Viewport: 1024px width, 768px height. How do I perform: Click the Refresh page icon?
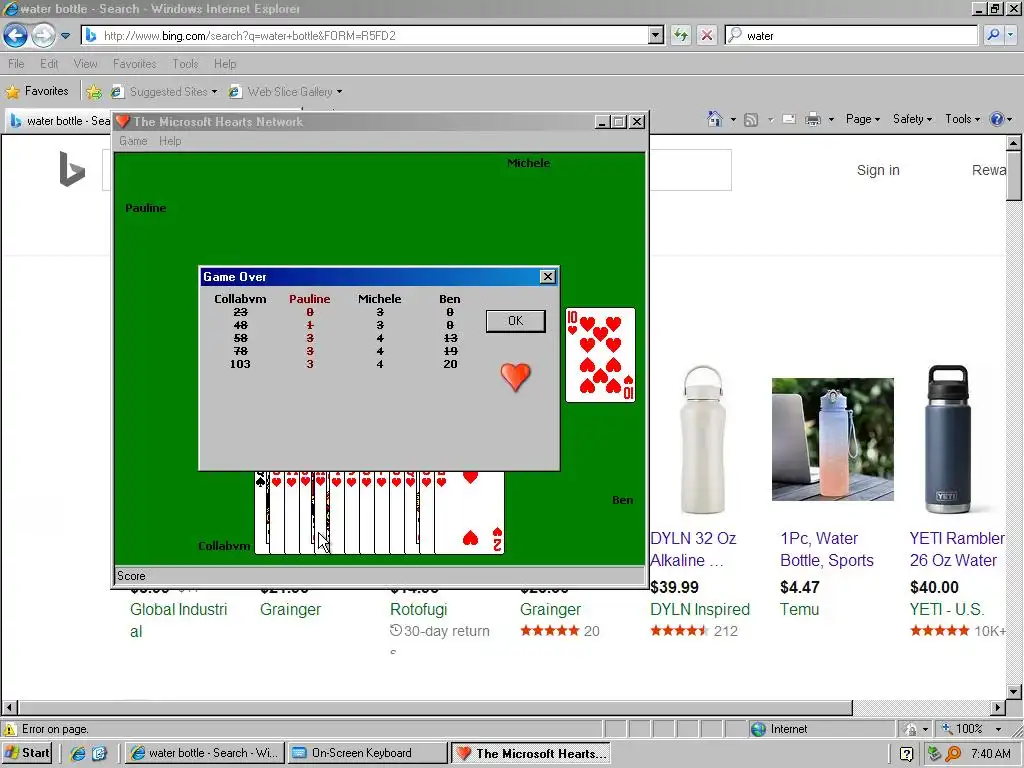coord(680,35)
